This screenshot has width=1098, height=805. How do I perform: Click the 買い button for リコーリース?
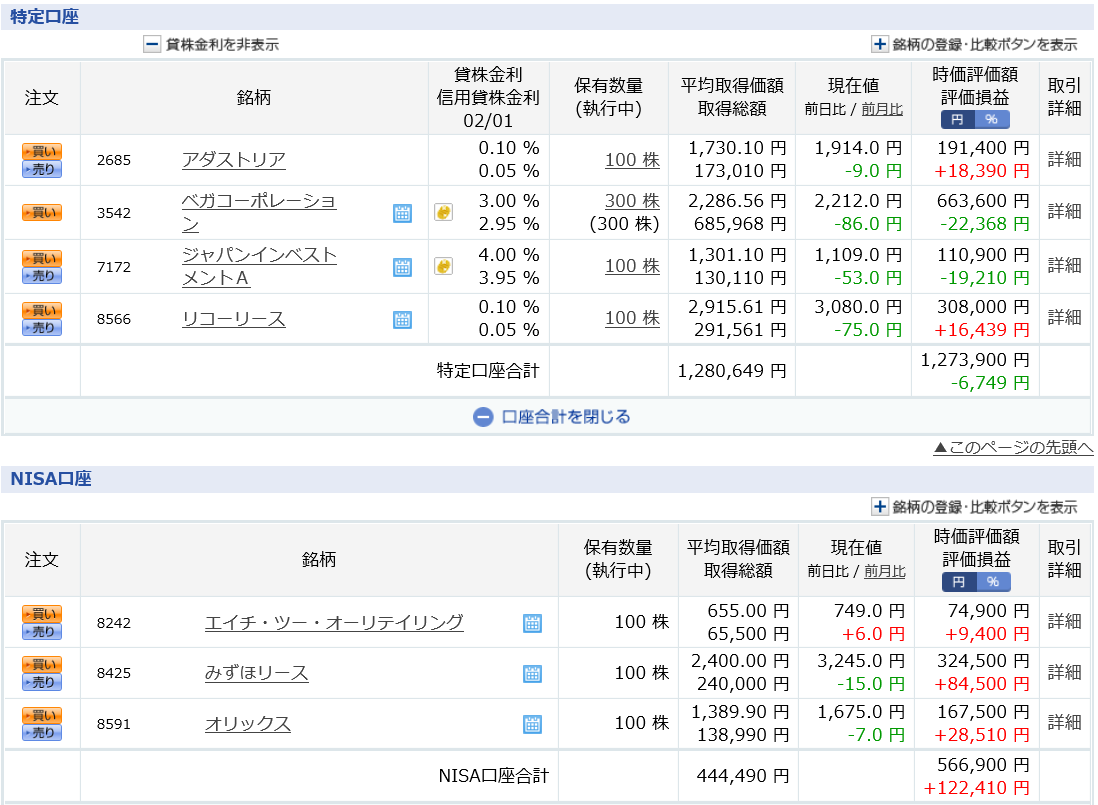[x=42, y=310]
